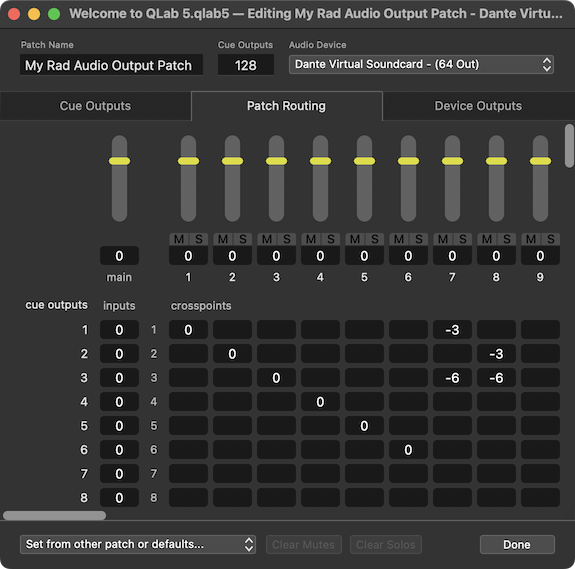Click crosspoint row 1 column 1 showing 0
The width and height of the screenshot is (575, 569).
tap(188, 330)
